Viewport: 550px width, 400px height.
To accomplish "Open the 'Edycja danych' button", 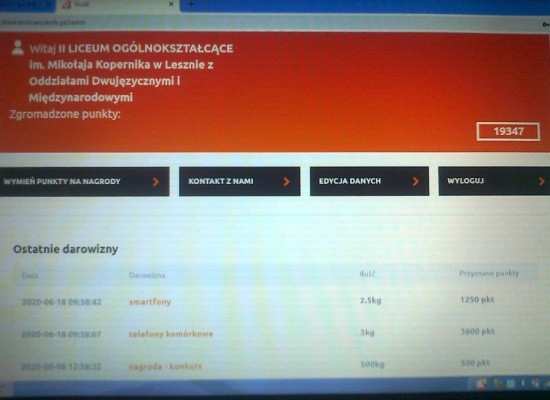I will [x=369, y=181].
